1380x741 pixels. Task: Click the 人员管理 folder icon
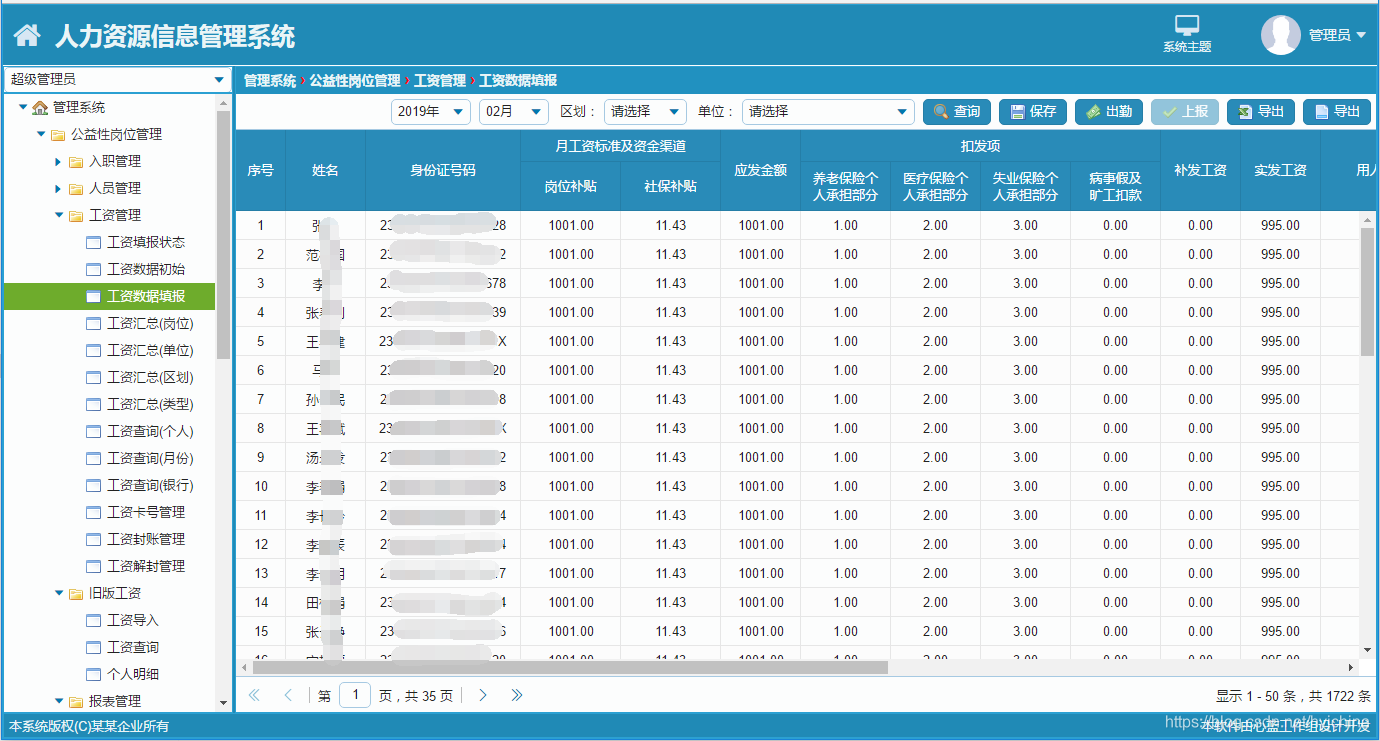point(76,188)
